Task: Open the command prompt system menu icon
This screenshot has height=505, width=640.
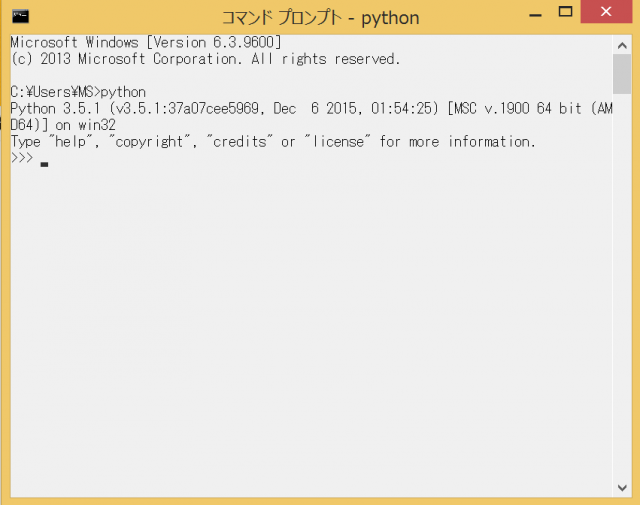Action: 19,16
